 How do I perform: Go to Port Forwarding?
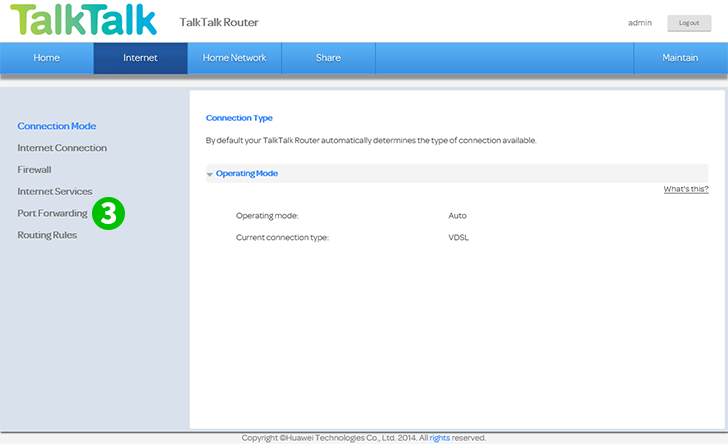click(x=52, y=213)
